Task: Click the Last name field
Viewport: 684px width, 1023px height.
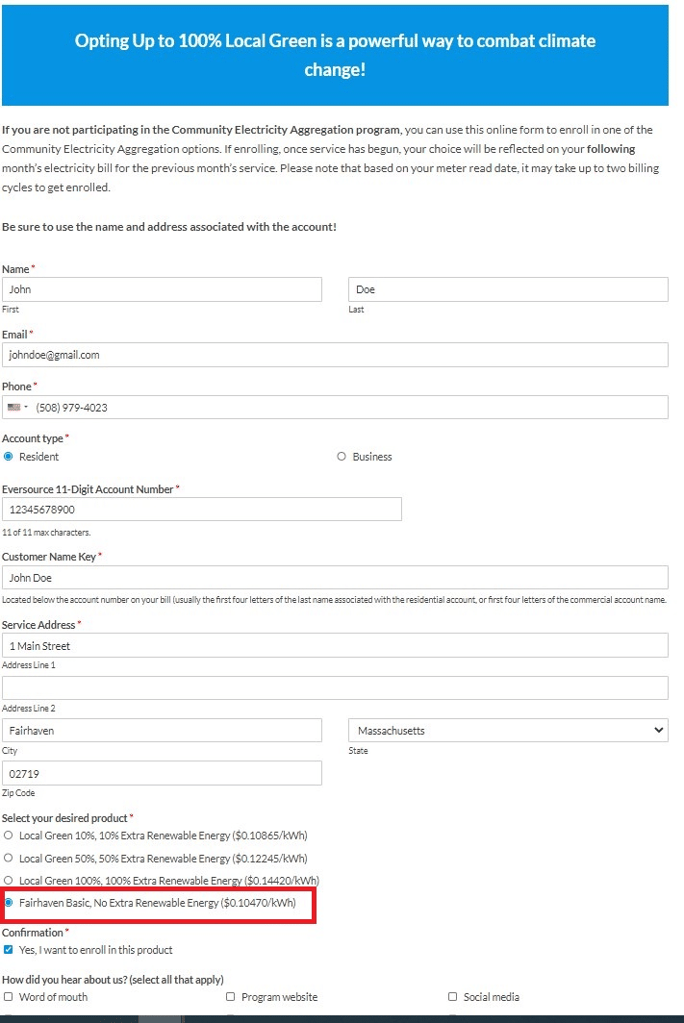Action: (x=508, y=290)
